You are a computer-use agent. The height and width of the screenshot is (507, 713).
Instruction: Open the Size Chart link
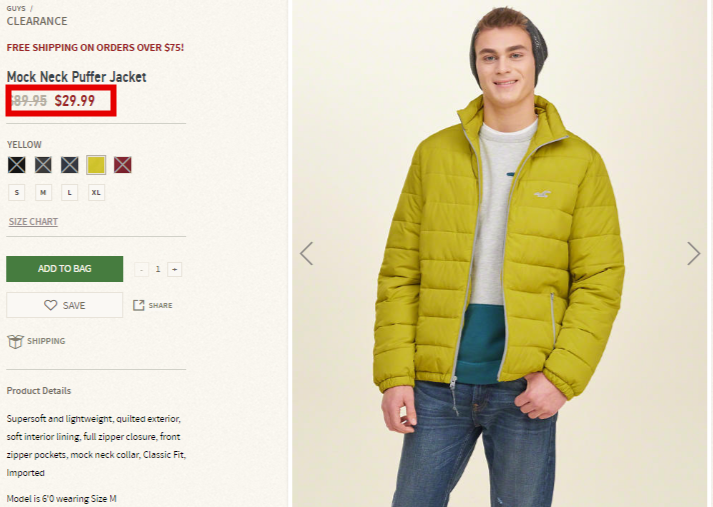(33, 221)
